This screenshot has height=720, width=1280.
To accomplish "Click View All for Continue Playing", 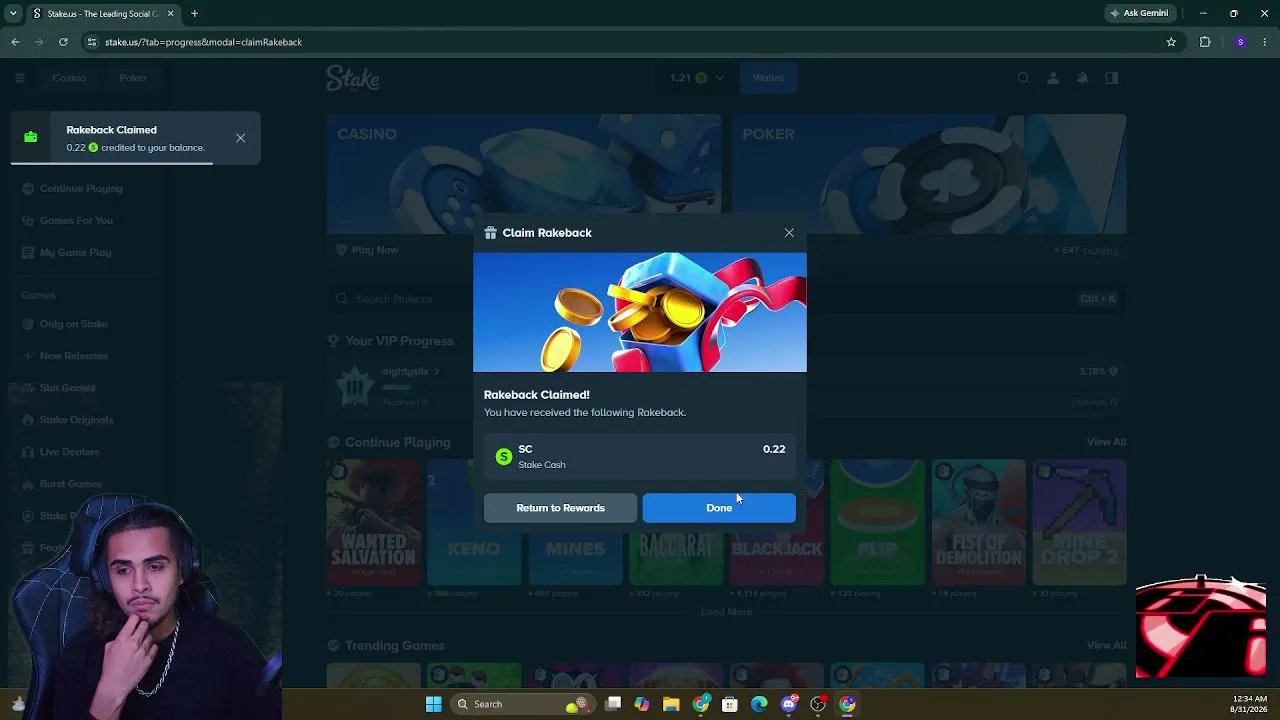I will tap(1106, 442).
